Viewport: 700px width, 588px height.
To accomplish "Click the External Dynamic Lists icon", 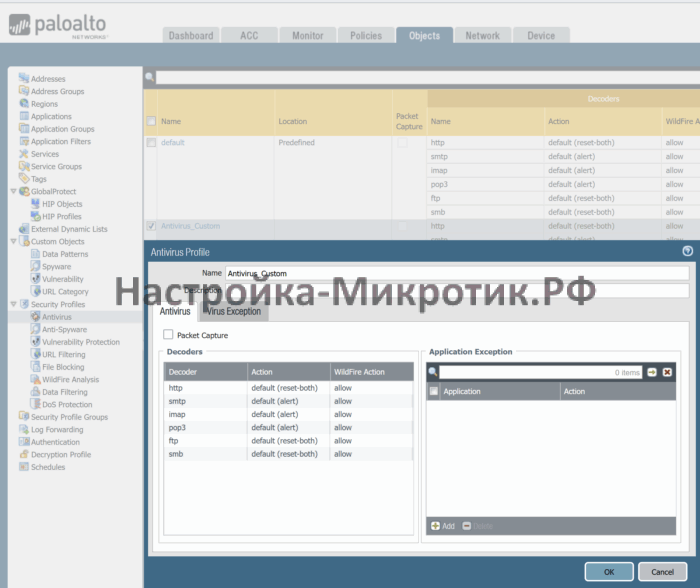I will coord(24,229).
